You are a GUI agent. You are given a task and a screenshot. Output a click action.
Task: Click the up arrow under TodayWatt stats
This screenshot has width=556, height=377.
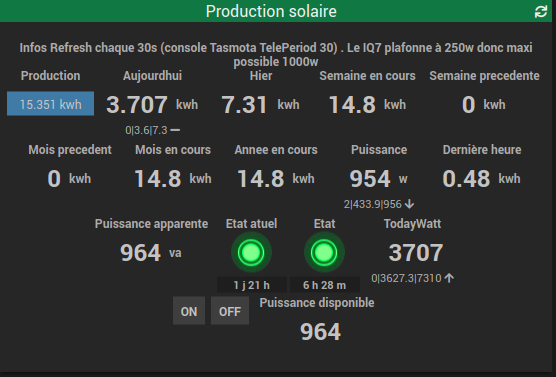coord(449,278)
